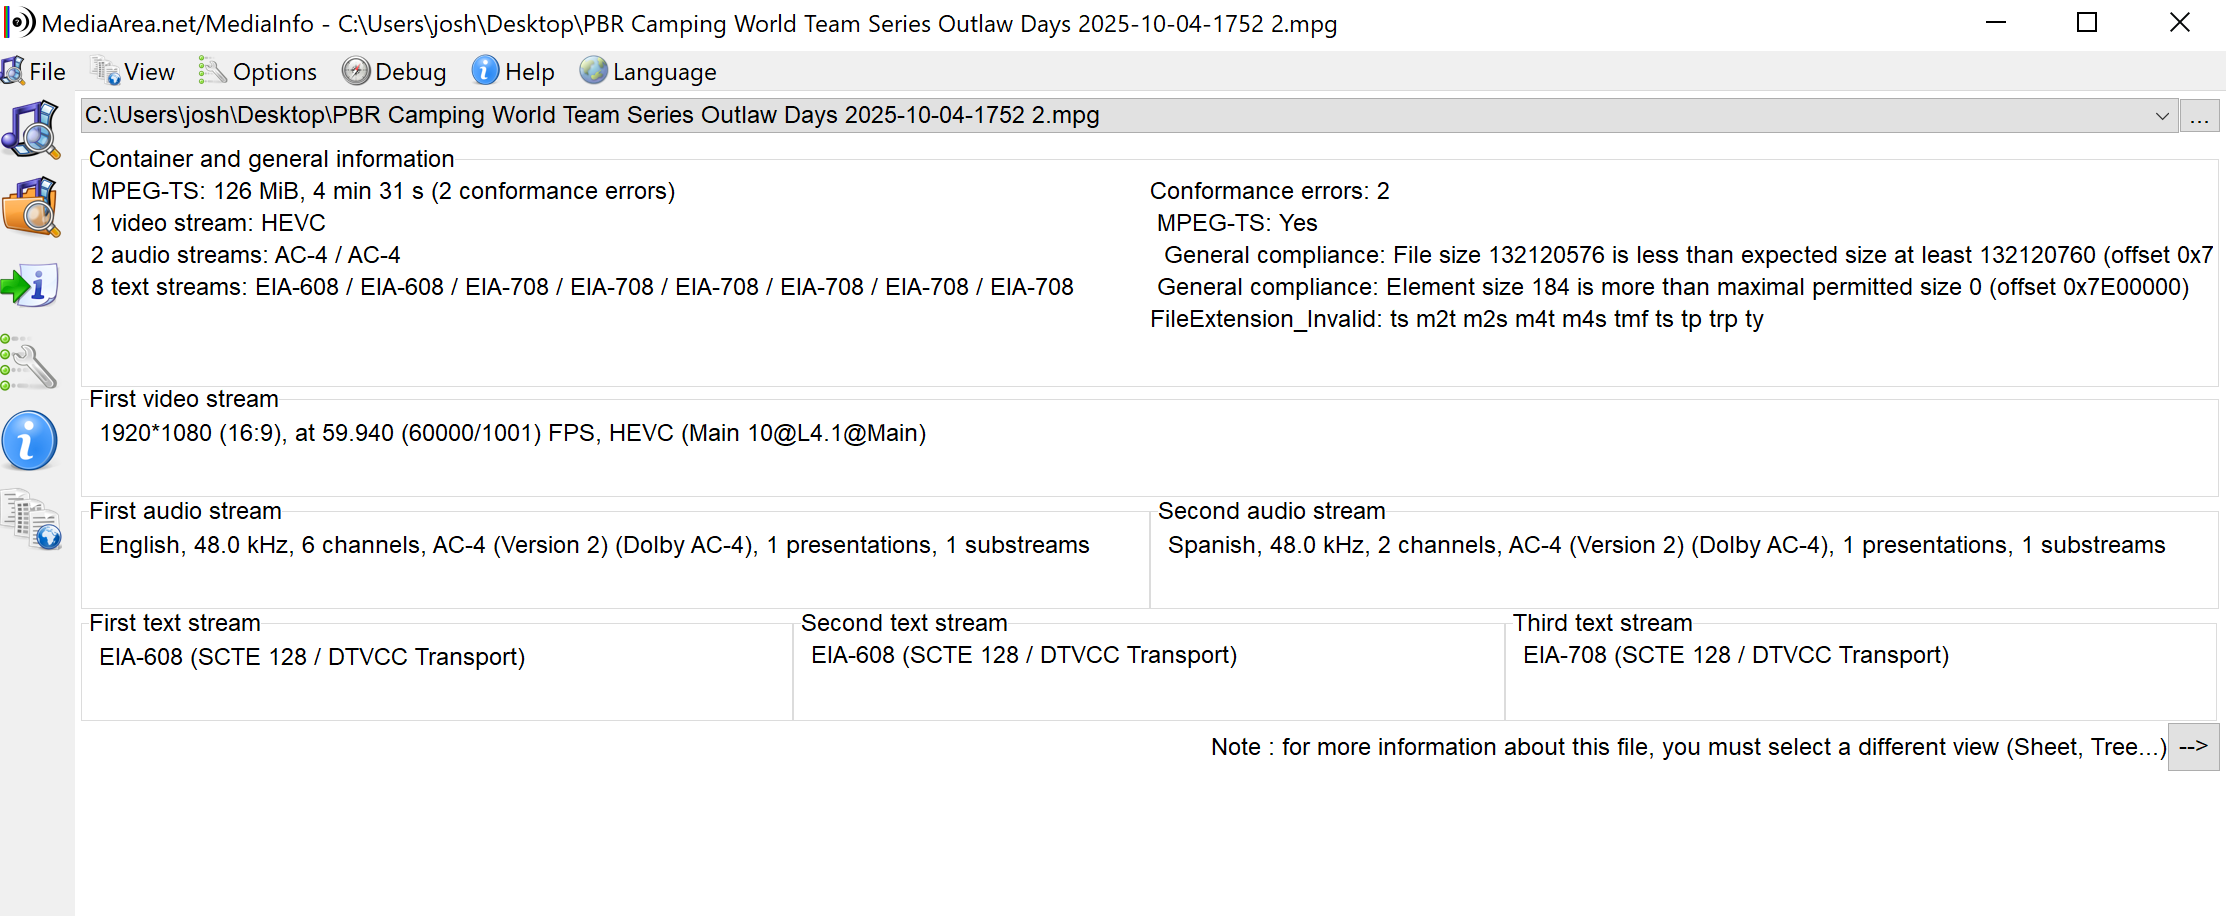Click the English AC-4 first audio stream text

[594, 545]
